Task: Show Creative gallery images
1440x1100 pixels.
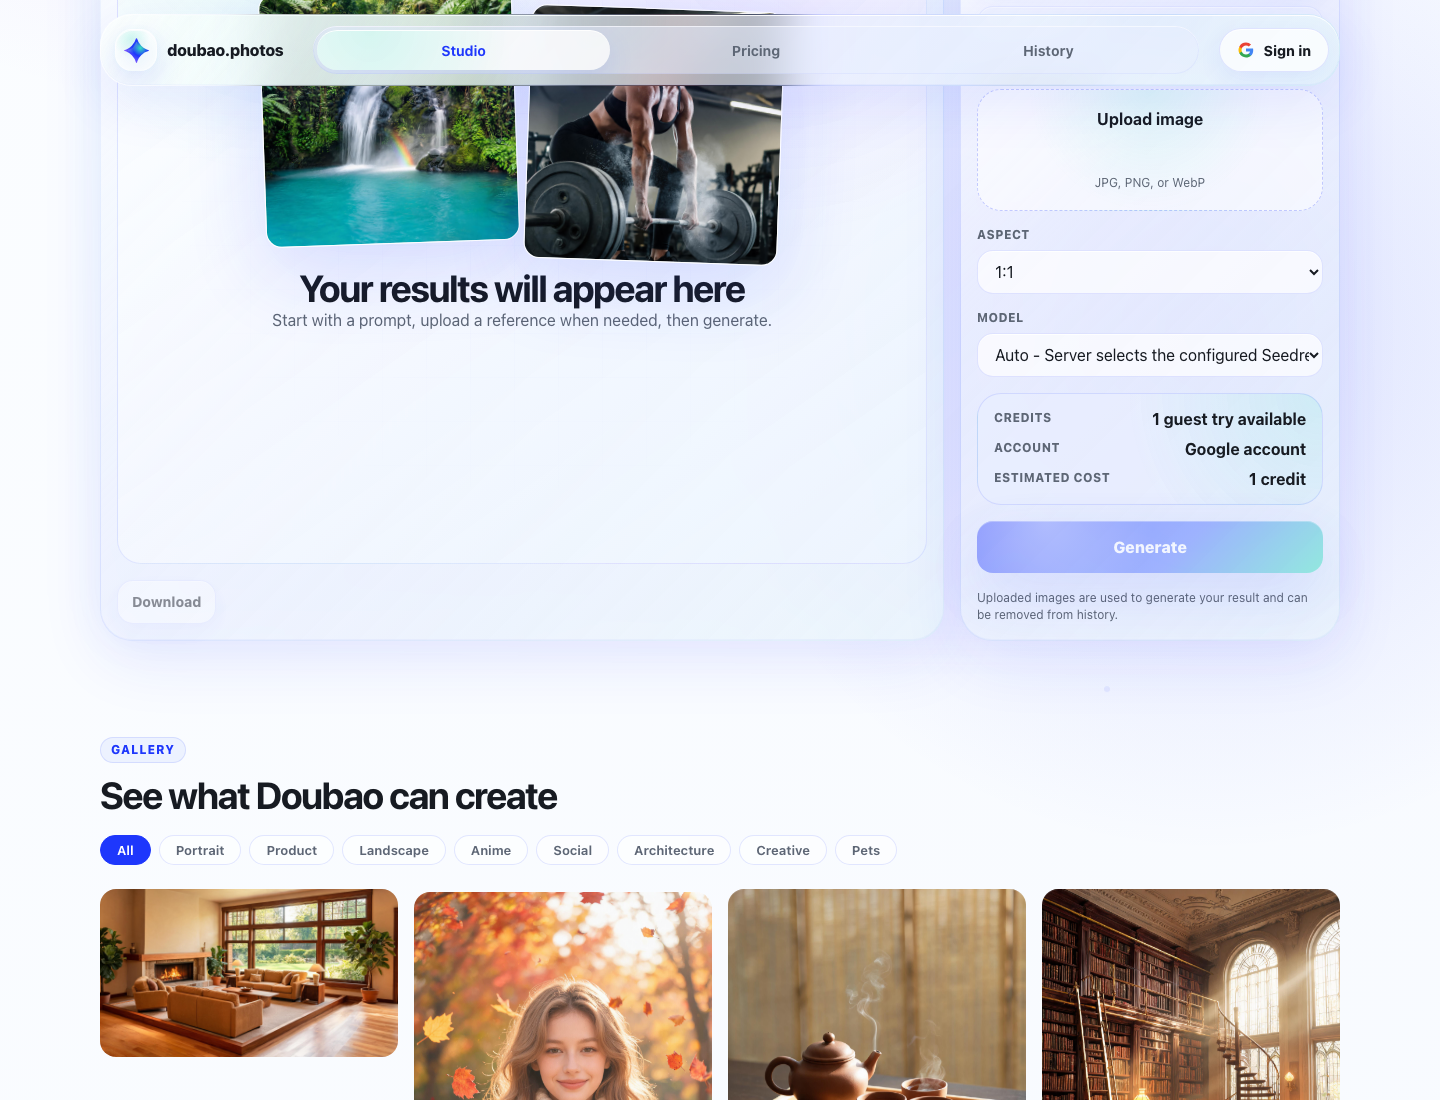Action: tap(783, 850)
